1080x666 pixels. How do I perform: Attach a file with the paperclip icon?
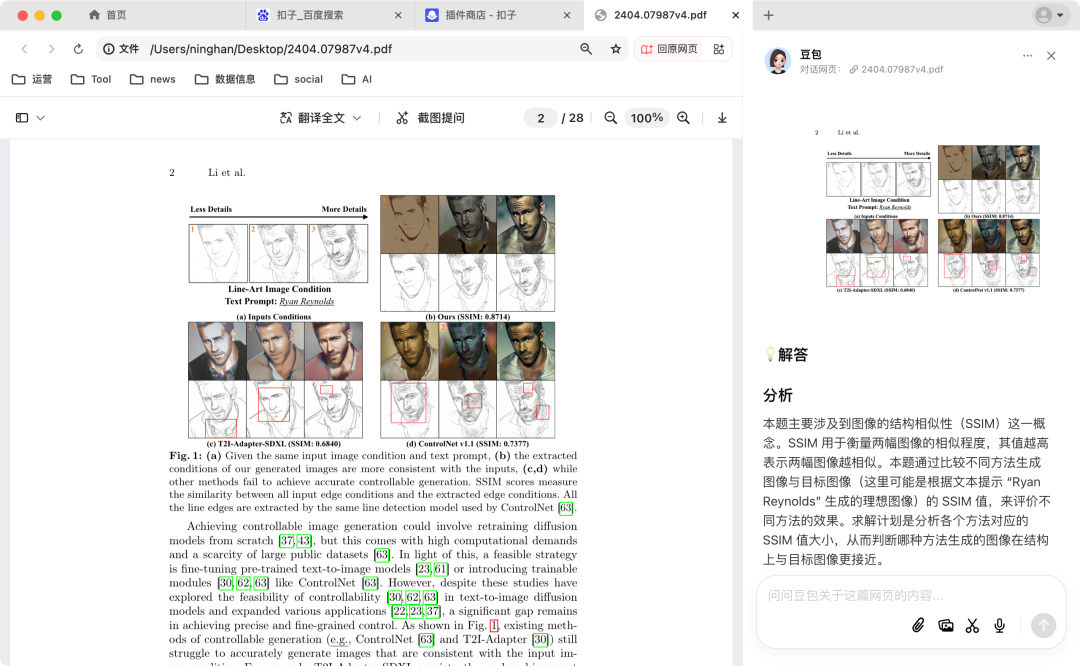pyautogui.click(x=917, y=625)
